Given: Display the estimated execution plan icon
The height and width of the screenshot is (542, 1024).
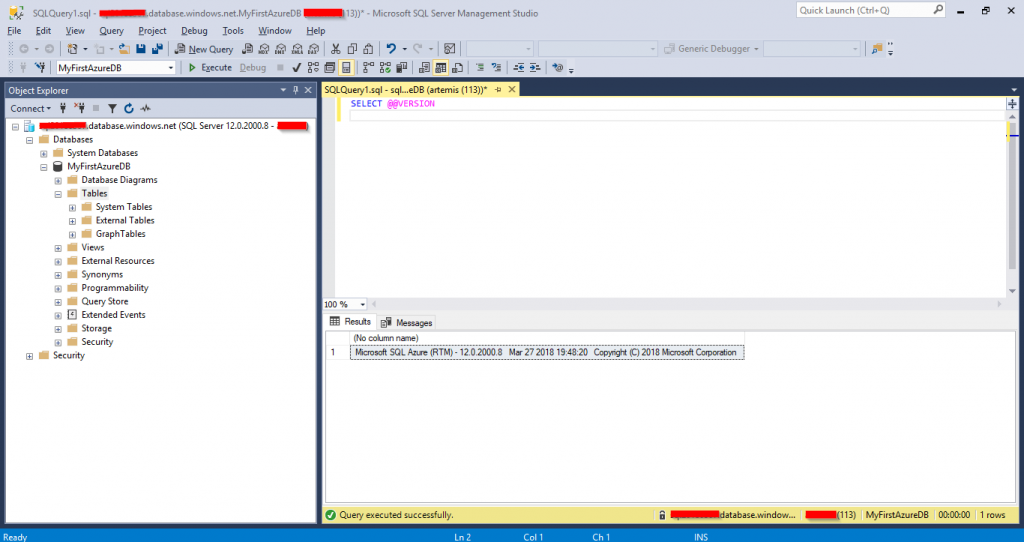Looking at the screenshot, I should point(313,67).
